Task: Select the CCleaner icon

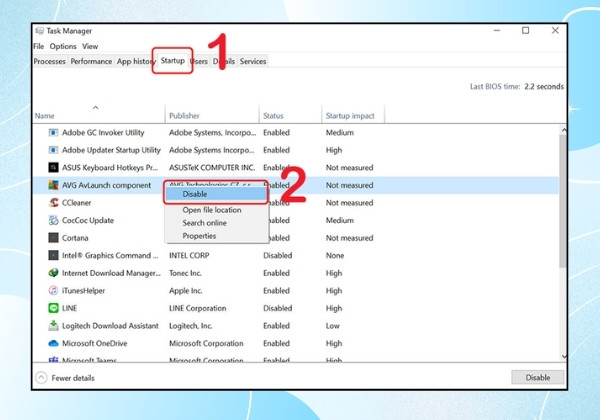Action: pos(53,203)
